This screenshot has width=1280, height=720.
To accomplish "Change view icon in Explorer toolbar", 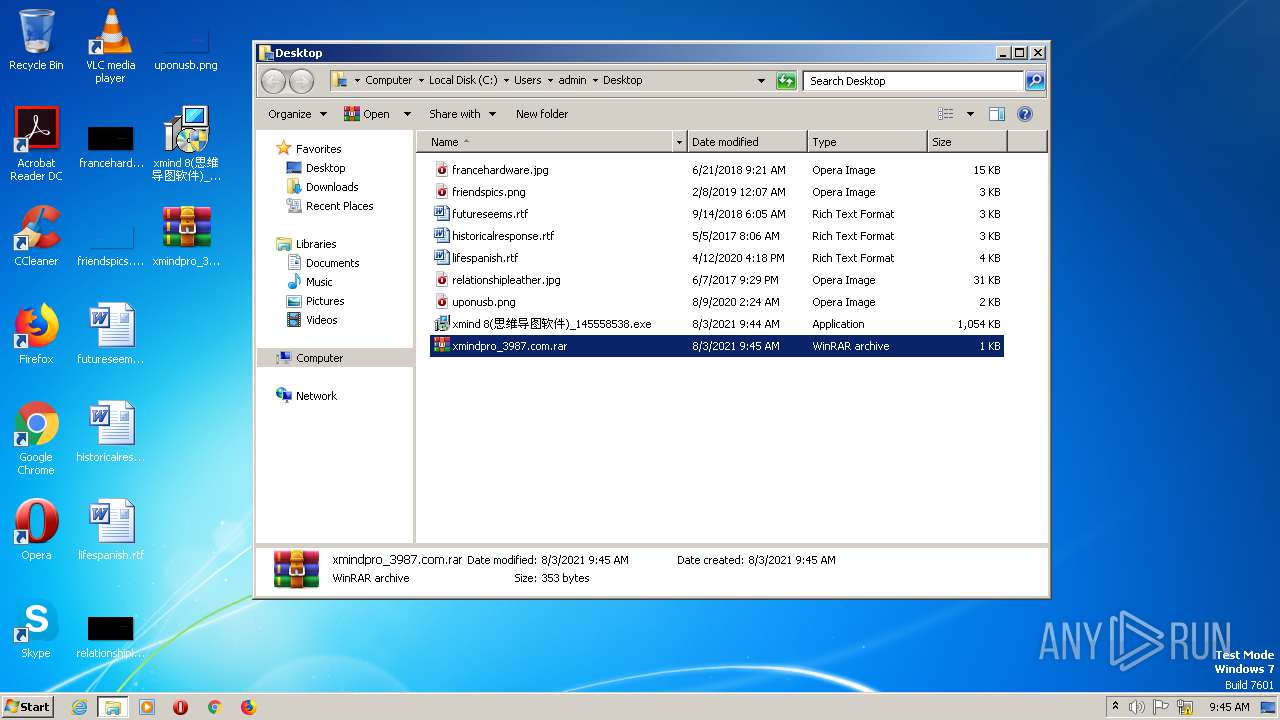I will click(946, 114).
